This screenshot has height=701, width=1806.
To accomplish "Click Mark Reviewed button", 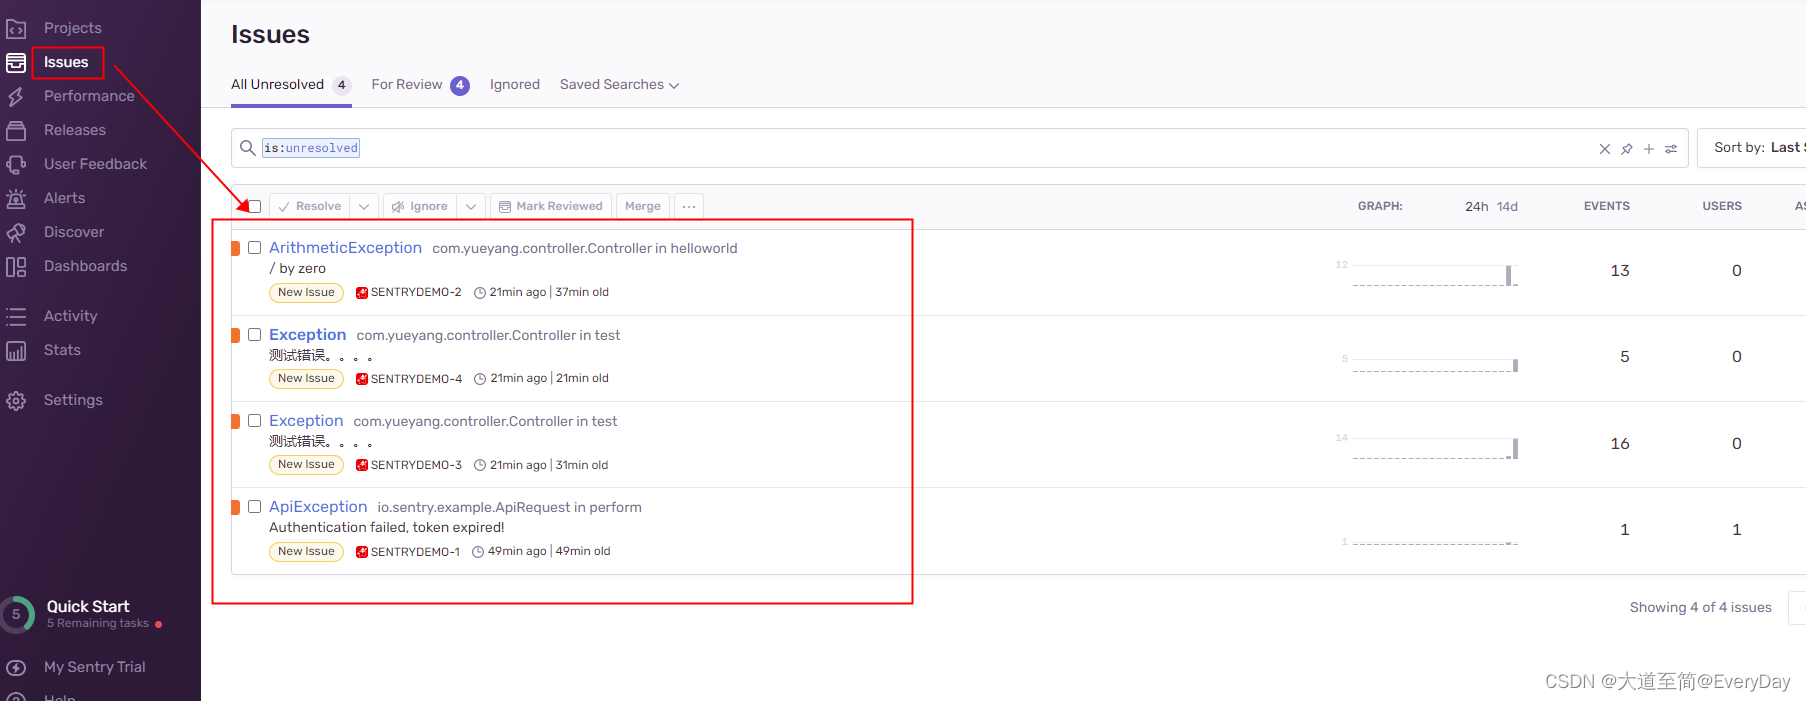I will coord(551,206).
